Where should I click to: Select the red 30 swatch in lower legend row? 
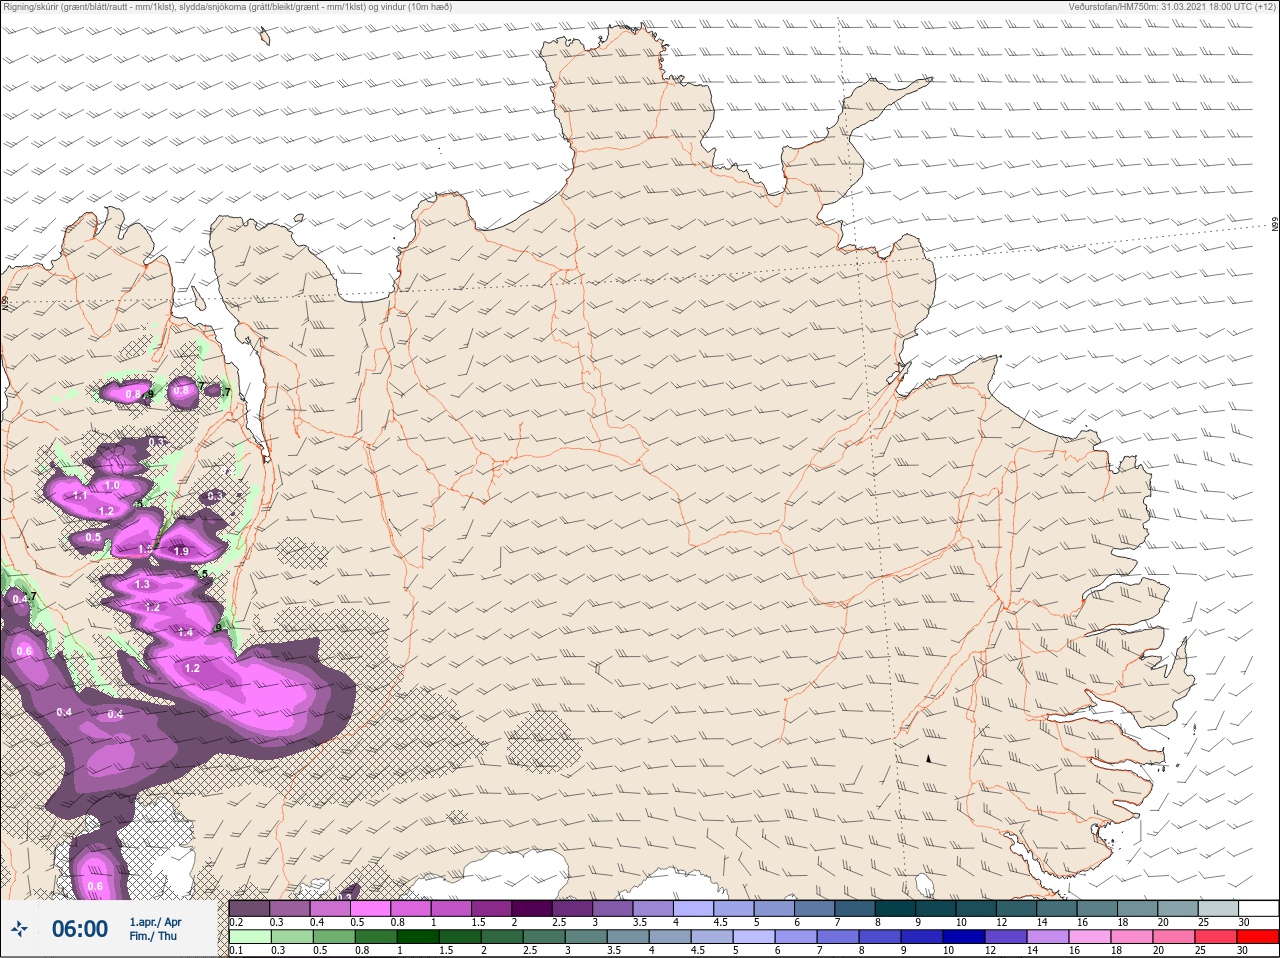click(1259, 938)
